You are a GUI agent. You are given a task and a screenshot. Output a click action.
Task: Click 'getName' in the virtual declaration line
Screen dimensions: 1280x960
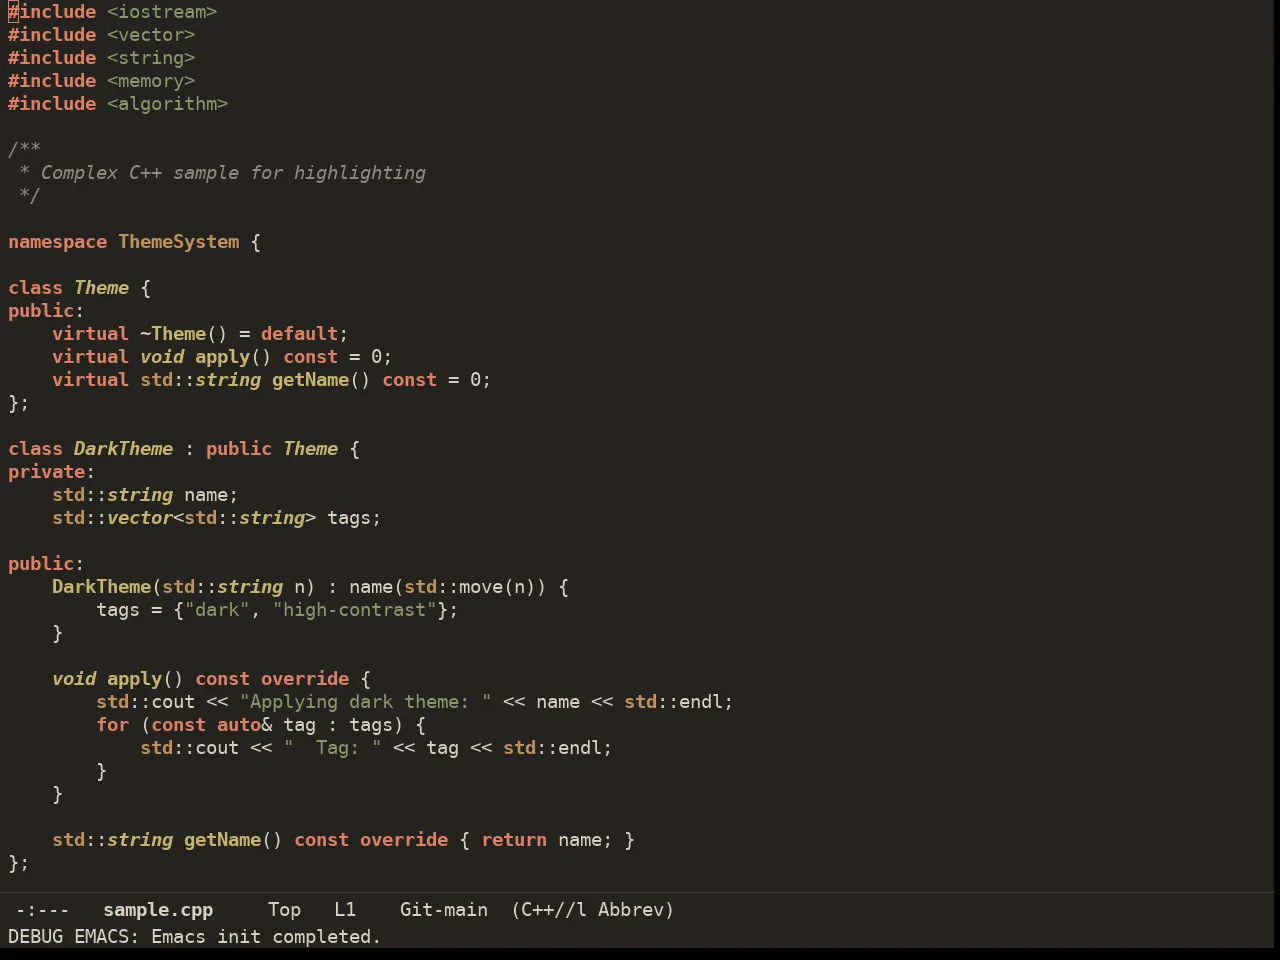(311, 380)
